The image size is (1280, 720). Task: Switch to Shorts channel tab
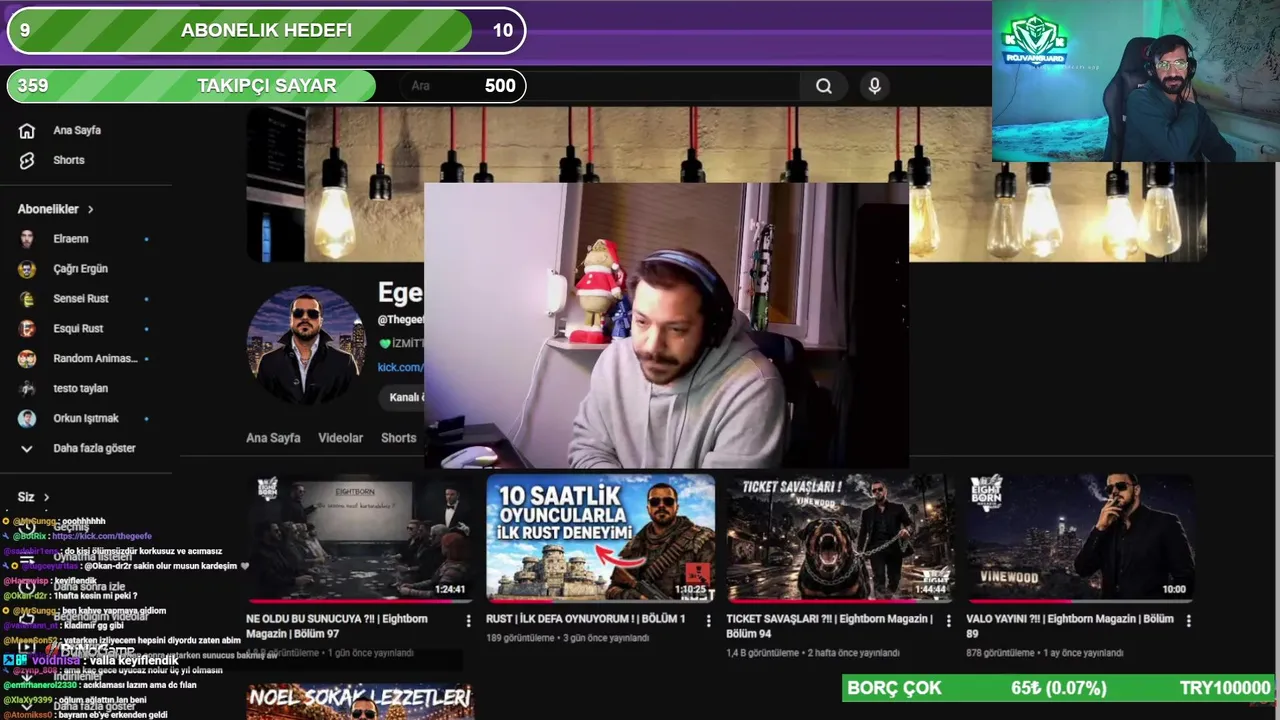pos(398,438)
